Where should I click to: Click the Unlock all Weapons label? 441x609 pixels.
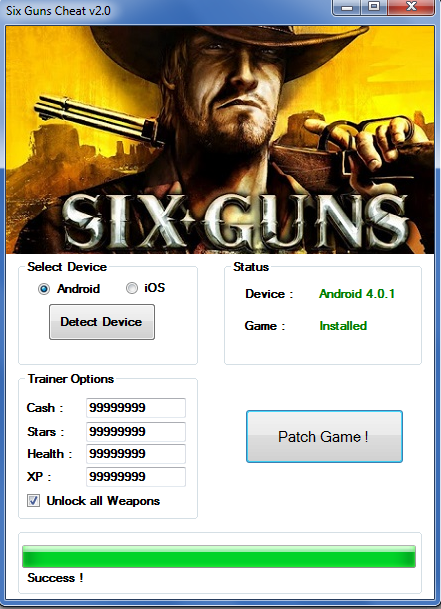(103, 501)
